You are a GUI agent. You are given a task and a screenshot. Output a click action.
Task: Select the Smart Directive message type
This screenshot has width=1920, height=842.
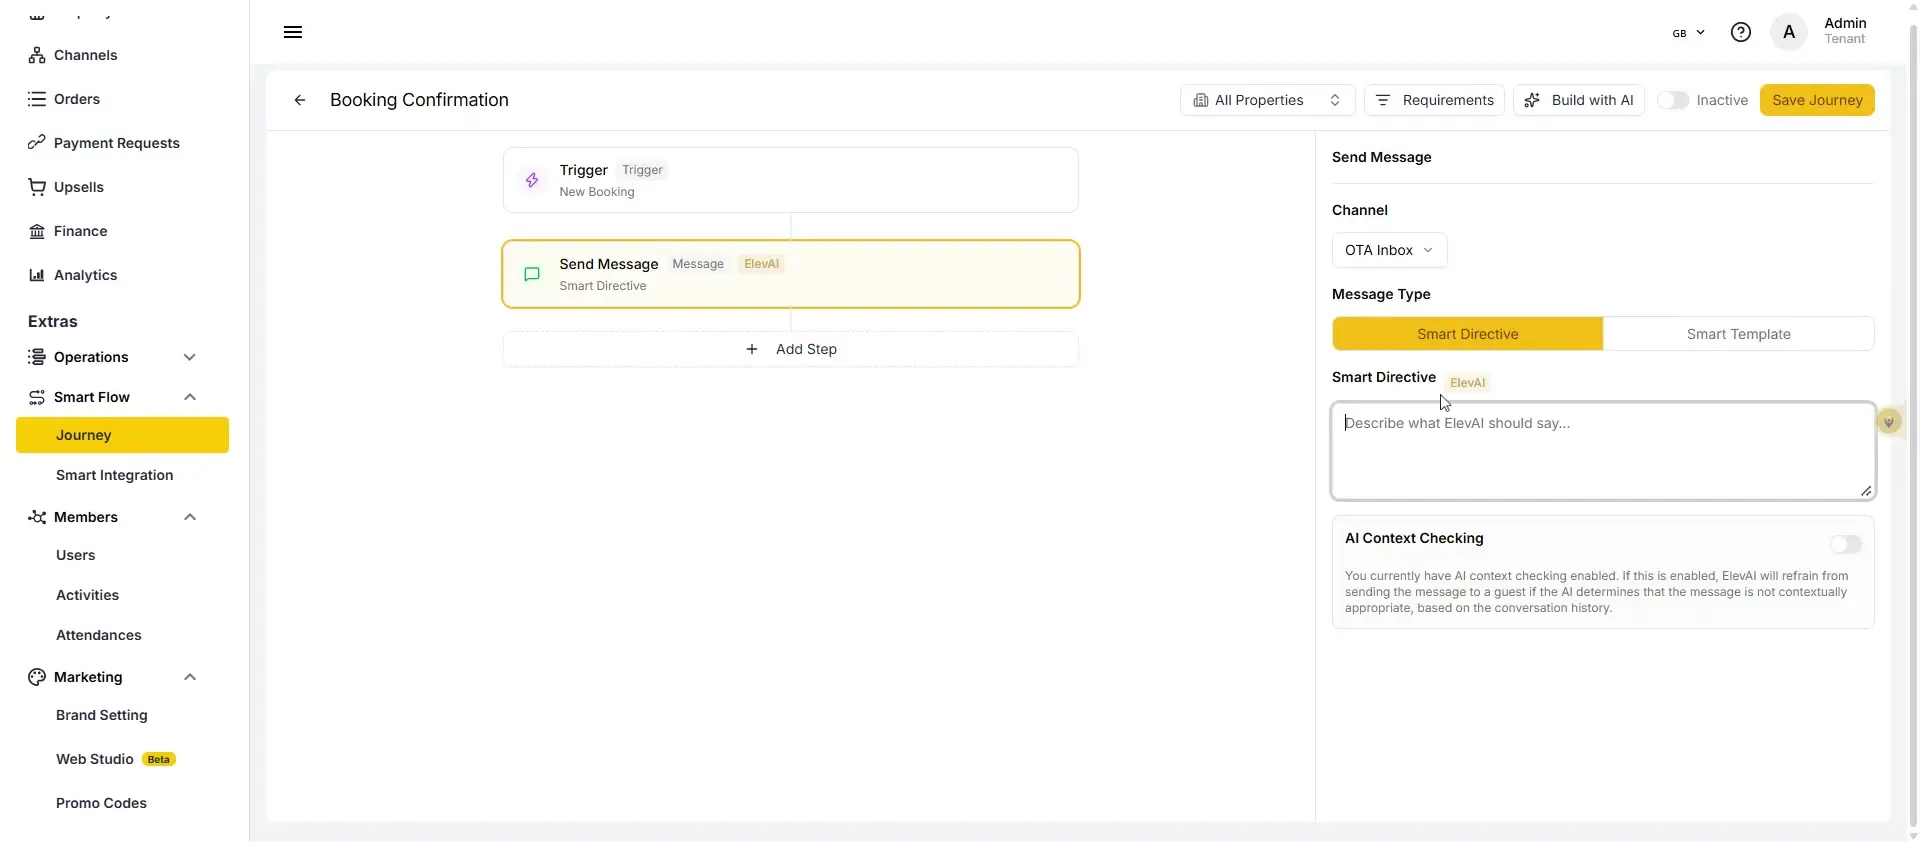click(1468, 334)
